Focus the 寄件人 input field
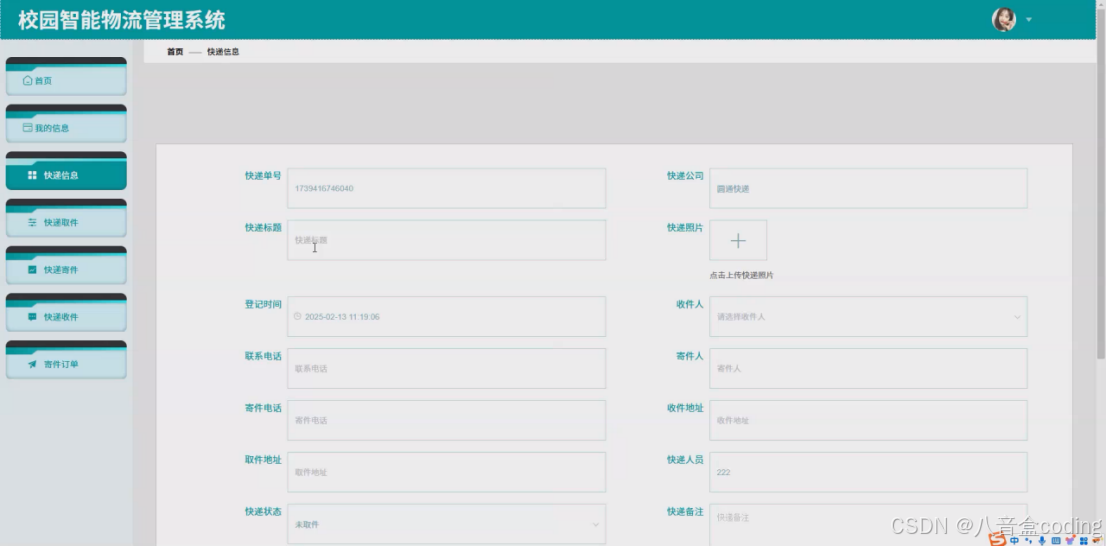The height and width of the screenshot is (546, 1106). click(x=868, y=368)
